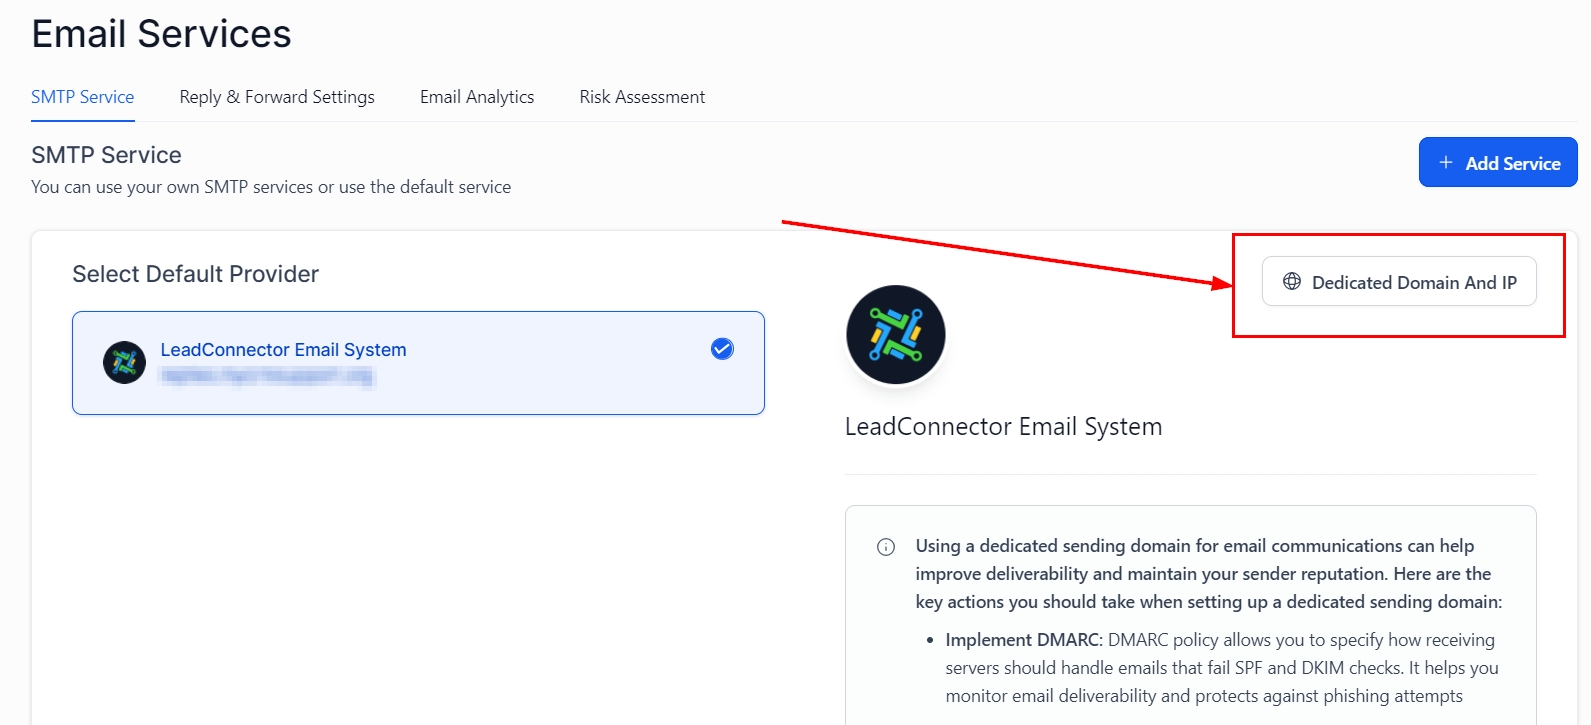The width and height of the screenshot is (1591, 725).
Task: Click the Implement DMARC bullet text
Action: 1023,640
